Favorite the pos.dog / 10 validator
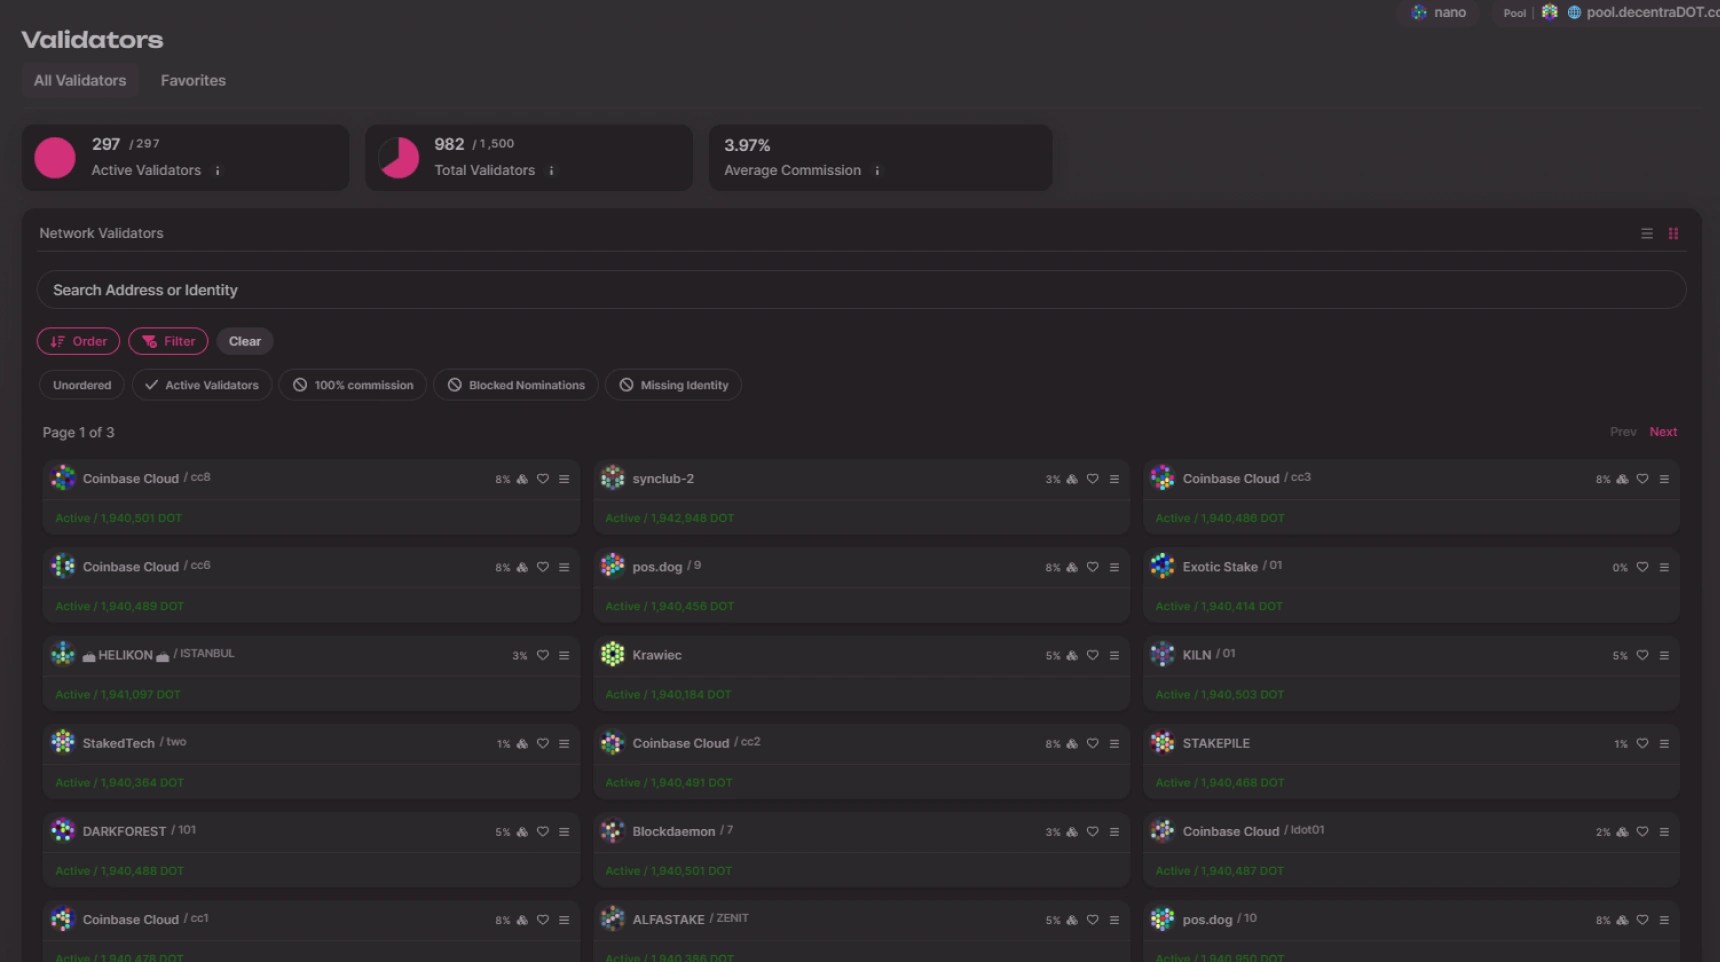1720x962 pixels. pyautogui.click(x=1642, y=920)
